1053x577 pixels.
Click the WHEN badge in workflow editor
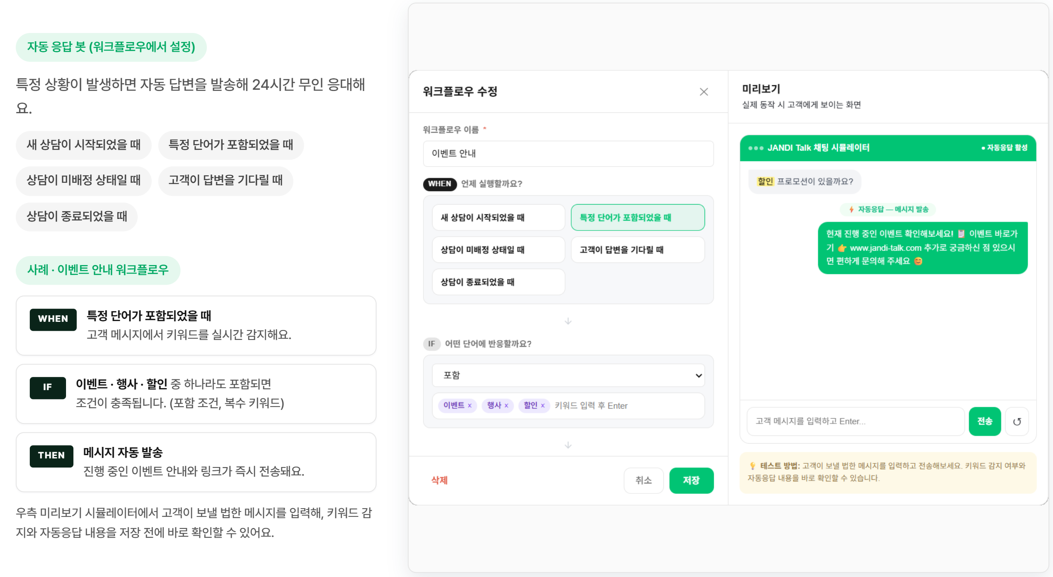click(440, 184)
